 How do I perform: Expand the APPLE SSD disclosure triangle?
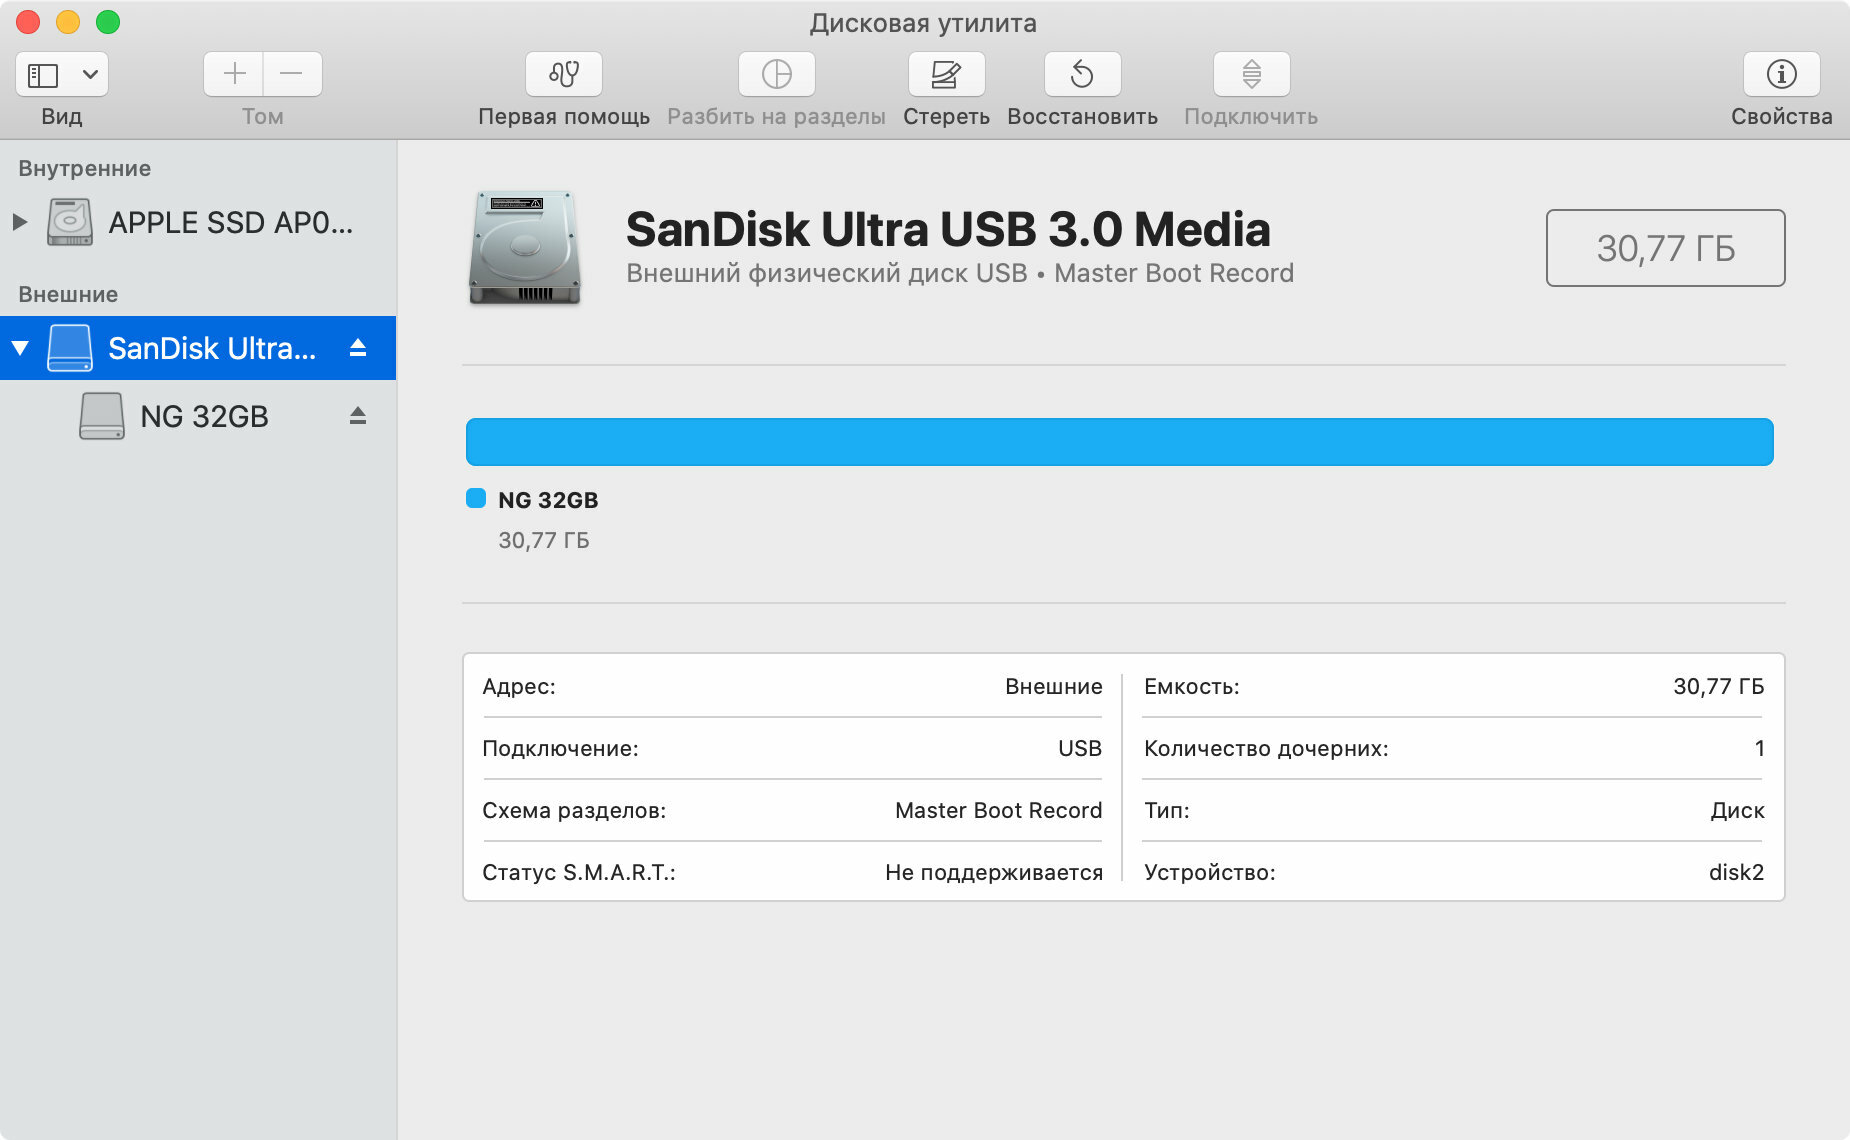point(19,222)
